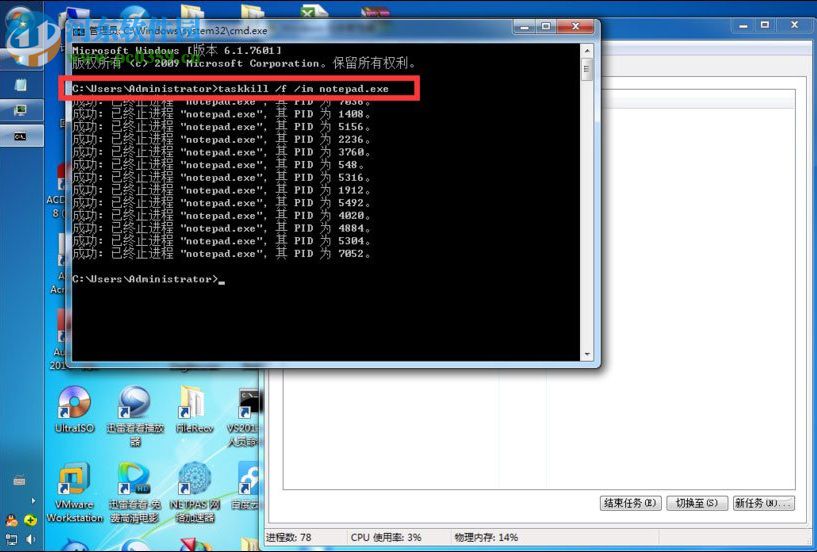Click 新任务(N)... button in Task Manager
Viewport: 817px width, 552px height.
(x=763, y=504)
